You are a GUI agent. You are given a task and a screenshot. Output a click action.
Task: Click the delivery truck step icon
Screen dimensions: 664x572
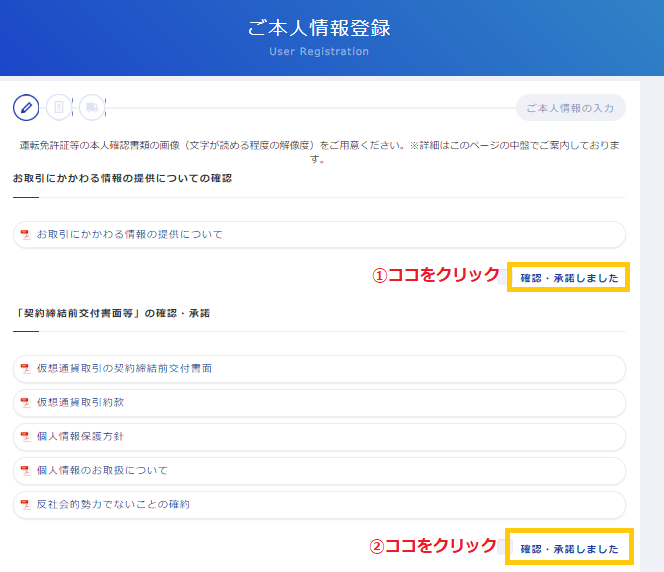pyautogui.click(x=92, y=108)
